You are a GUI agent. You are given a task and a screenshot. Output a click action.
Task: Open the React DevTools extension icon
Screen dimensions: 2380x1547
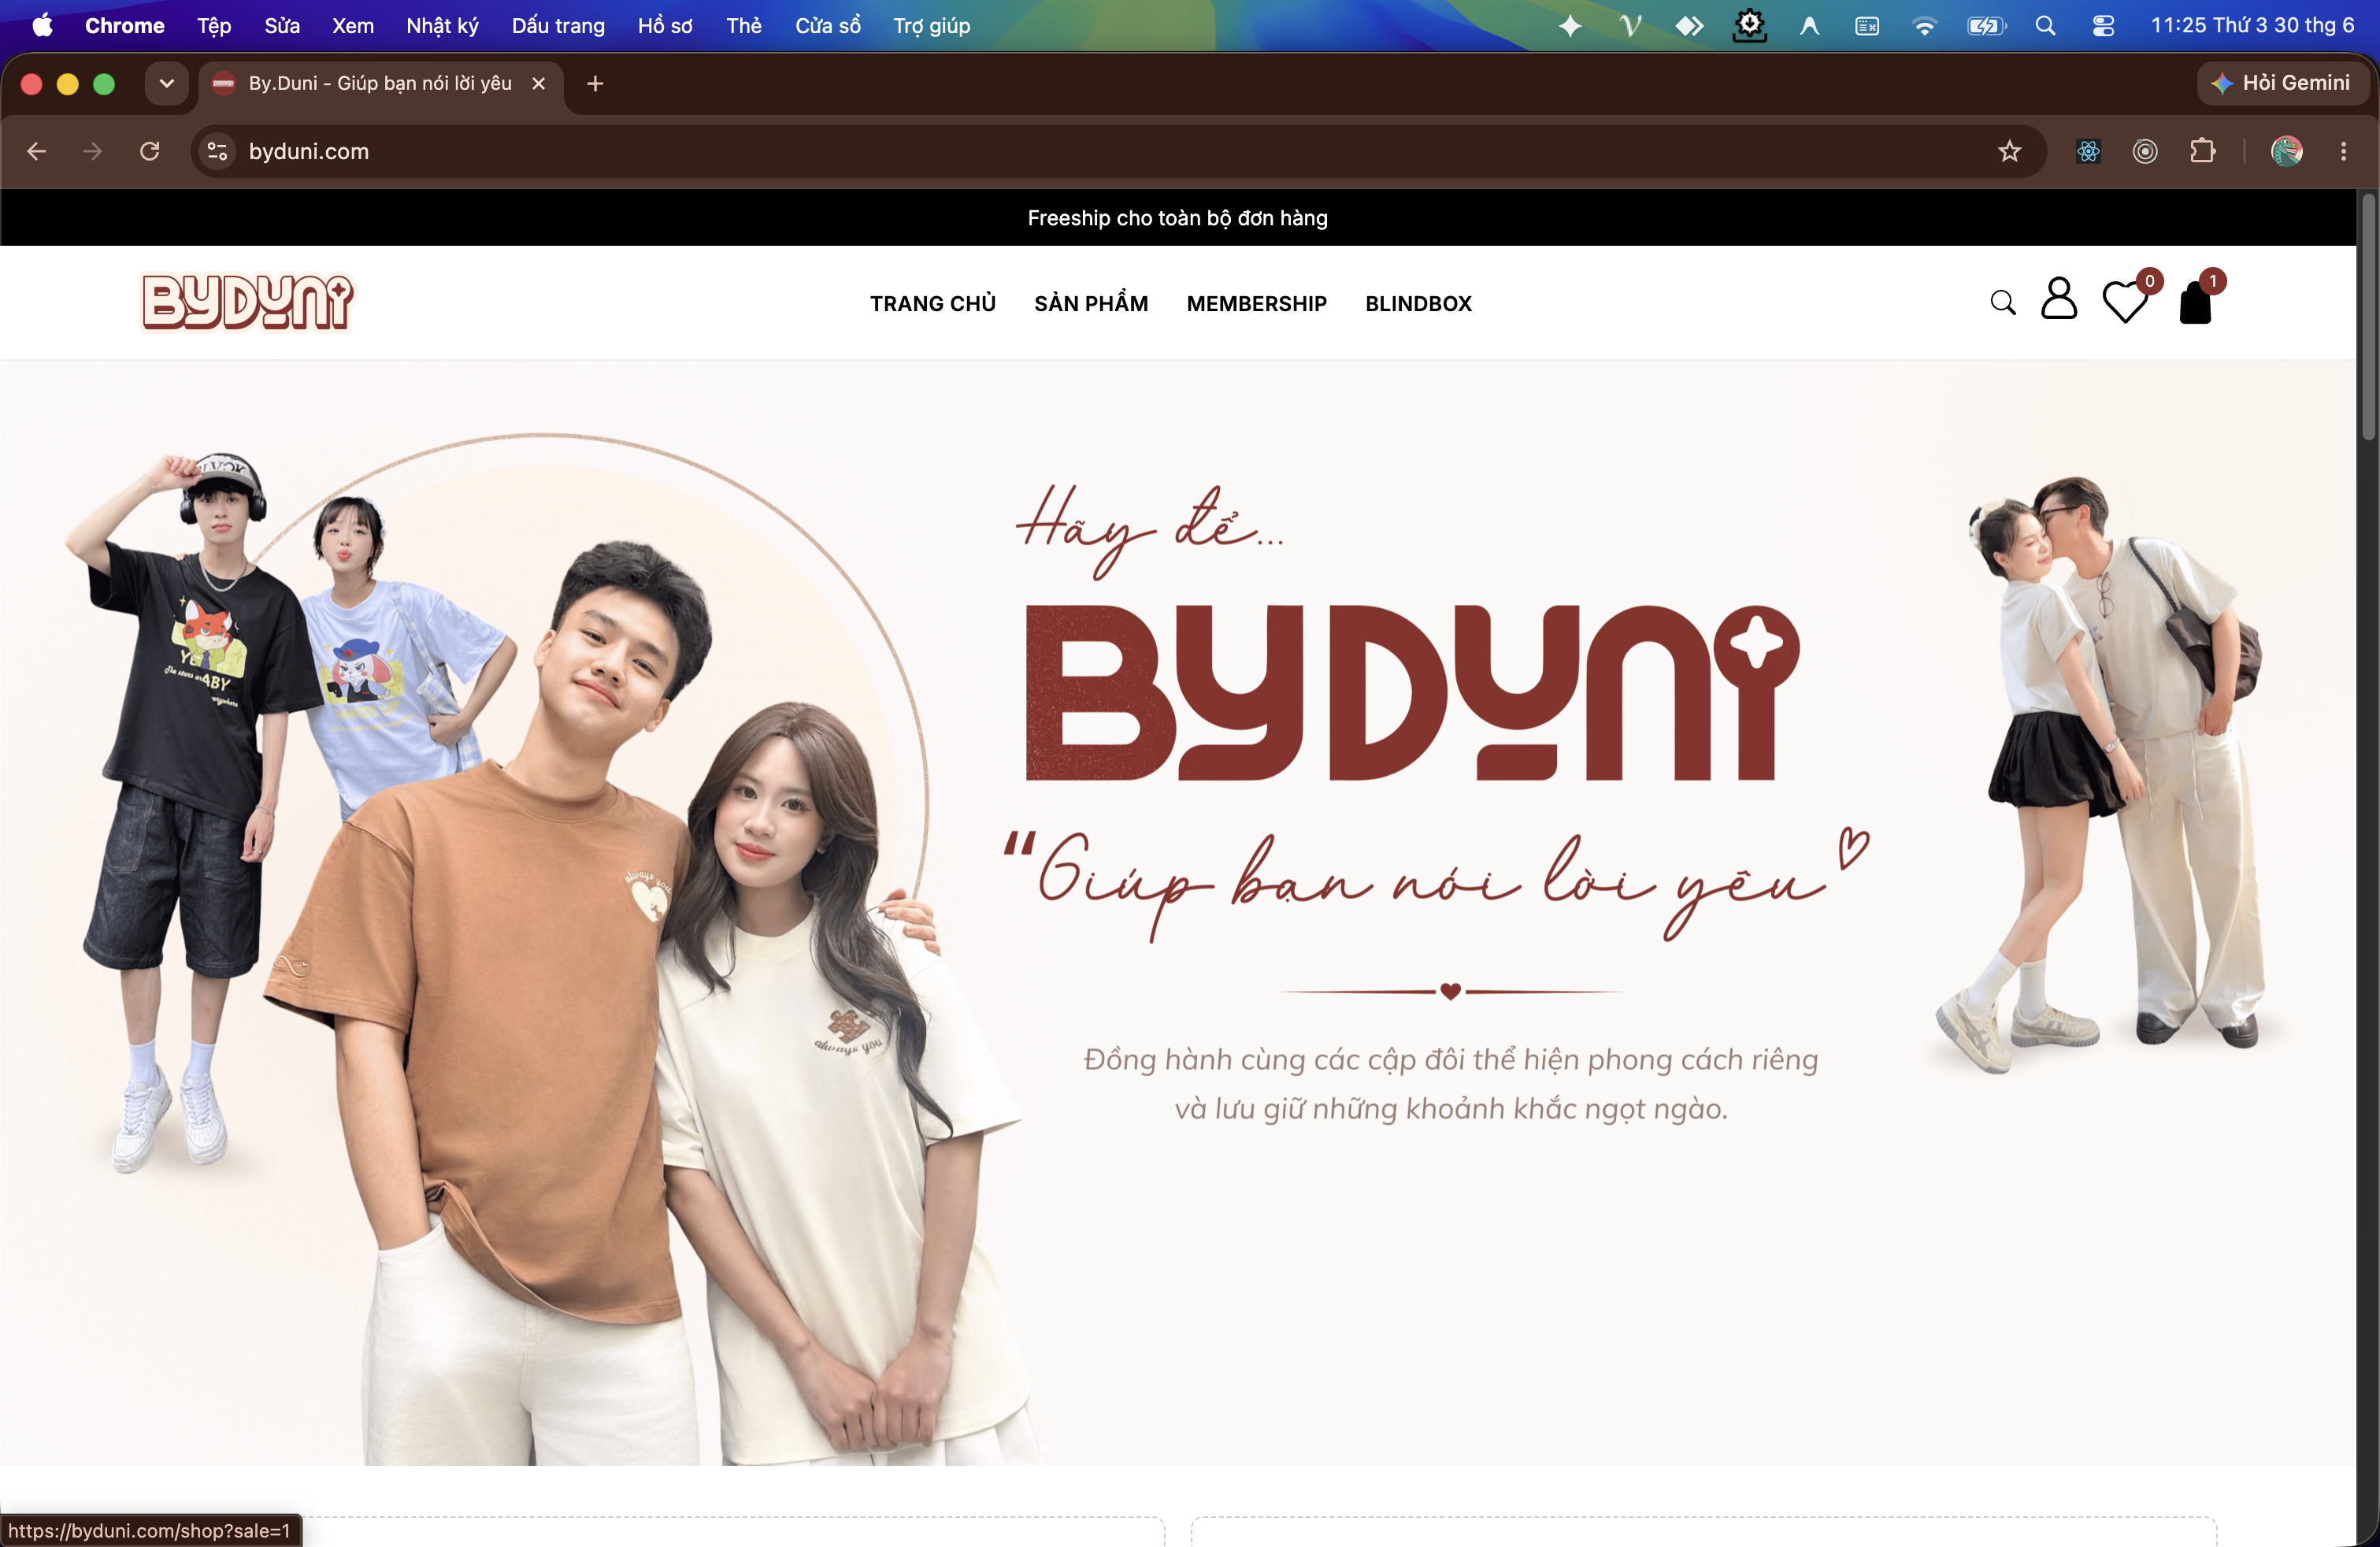[x=2088, y=151]
